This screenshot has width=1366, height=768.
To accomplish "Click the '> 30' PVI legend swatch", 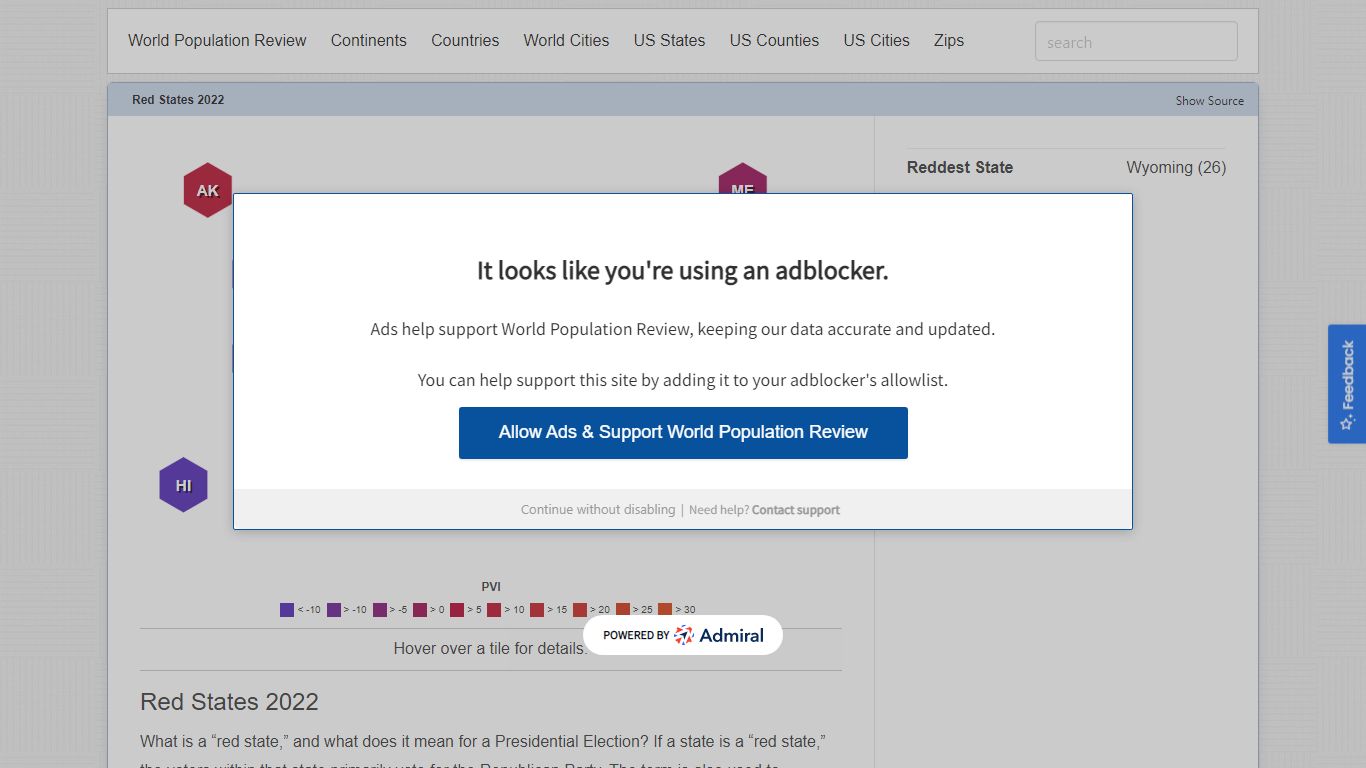I will coord(665,609).
